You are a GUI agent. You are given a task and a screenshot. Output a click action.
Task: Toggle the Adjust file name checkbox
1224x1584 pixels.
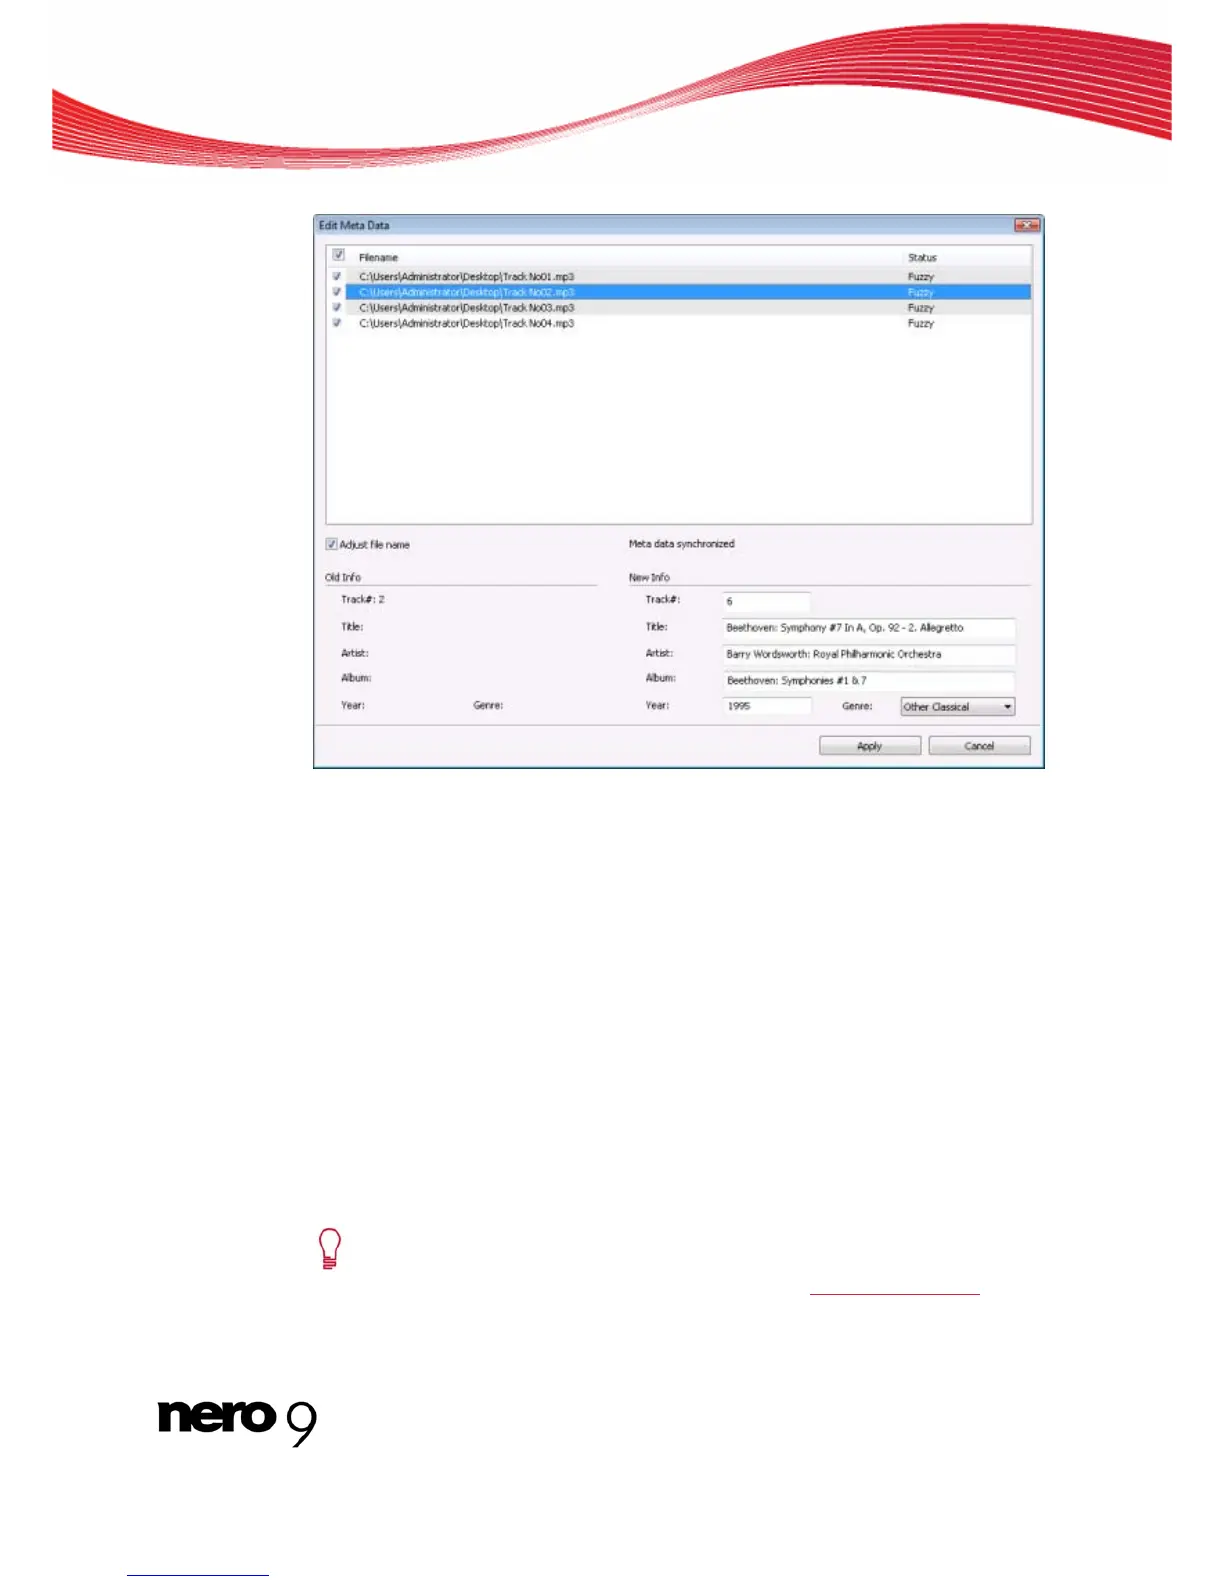[x=331, y=544]
